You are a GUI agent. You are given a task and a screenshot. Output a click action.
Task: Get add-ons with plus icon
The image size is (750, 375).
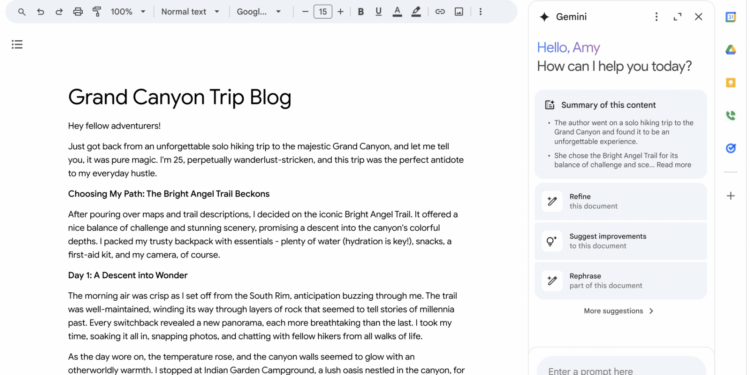point(730,196)
